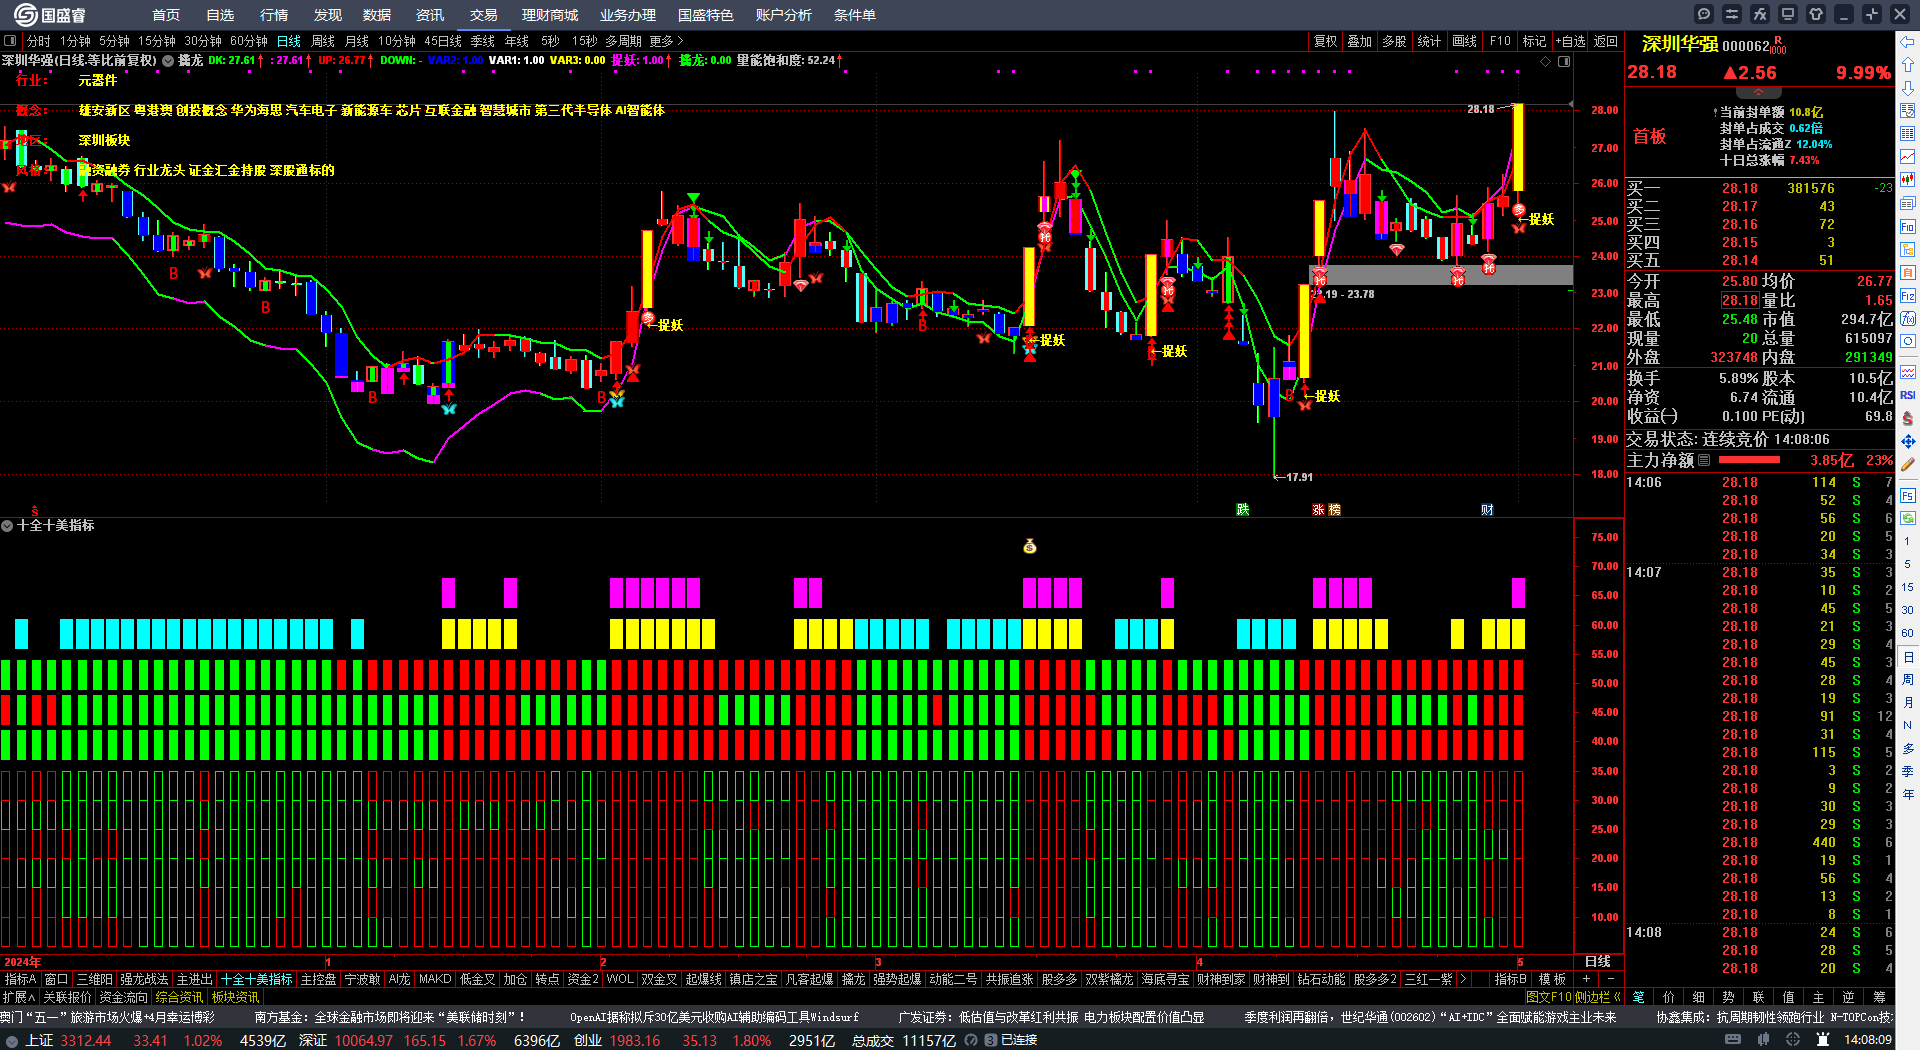This screenshot has height=1050, width=1920.
Task: Click the blue up arrow in right sidebar
Action: pos(1908,65)
